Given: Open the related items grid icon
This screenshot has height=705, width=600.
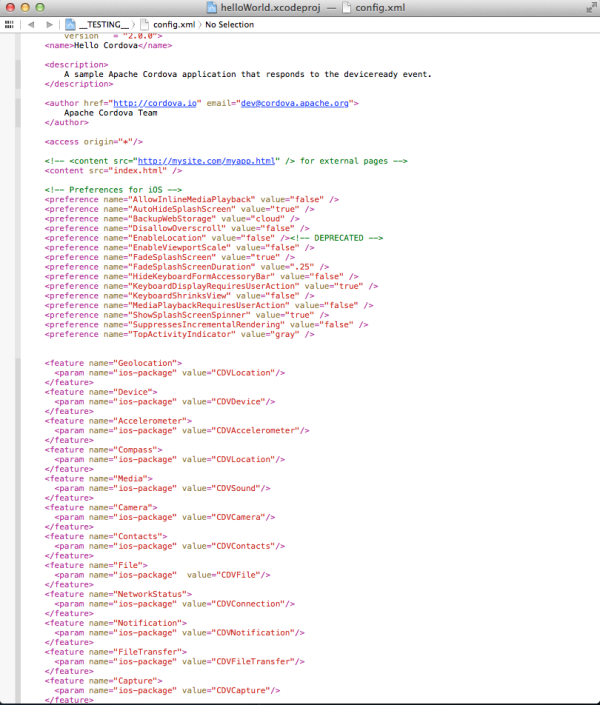Looking at the screenshot, I should (x=9, y=25).
